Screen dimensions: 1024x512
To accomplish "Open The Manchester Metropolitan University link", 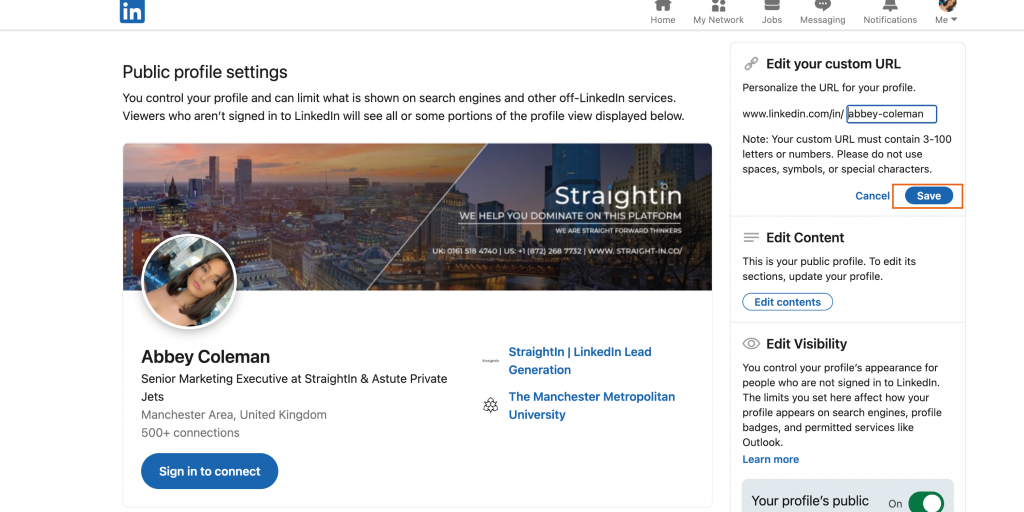I will (592, 406).
